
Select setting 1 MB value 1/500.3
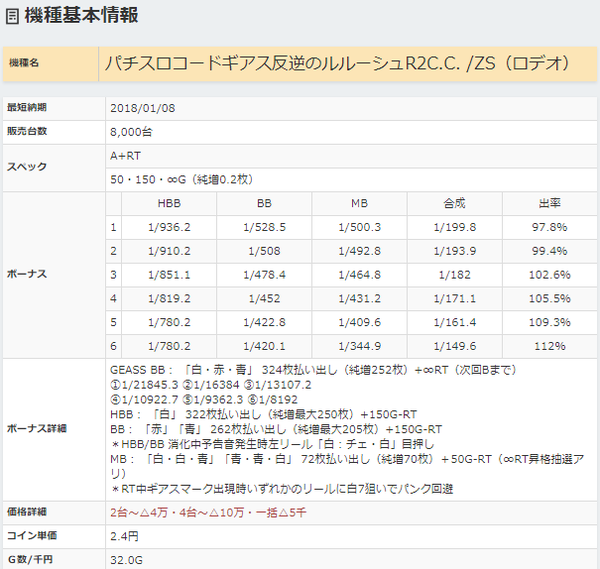pos(359,227)
